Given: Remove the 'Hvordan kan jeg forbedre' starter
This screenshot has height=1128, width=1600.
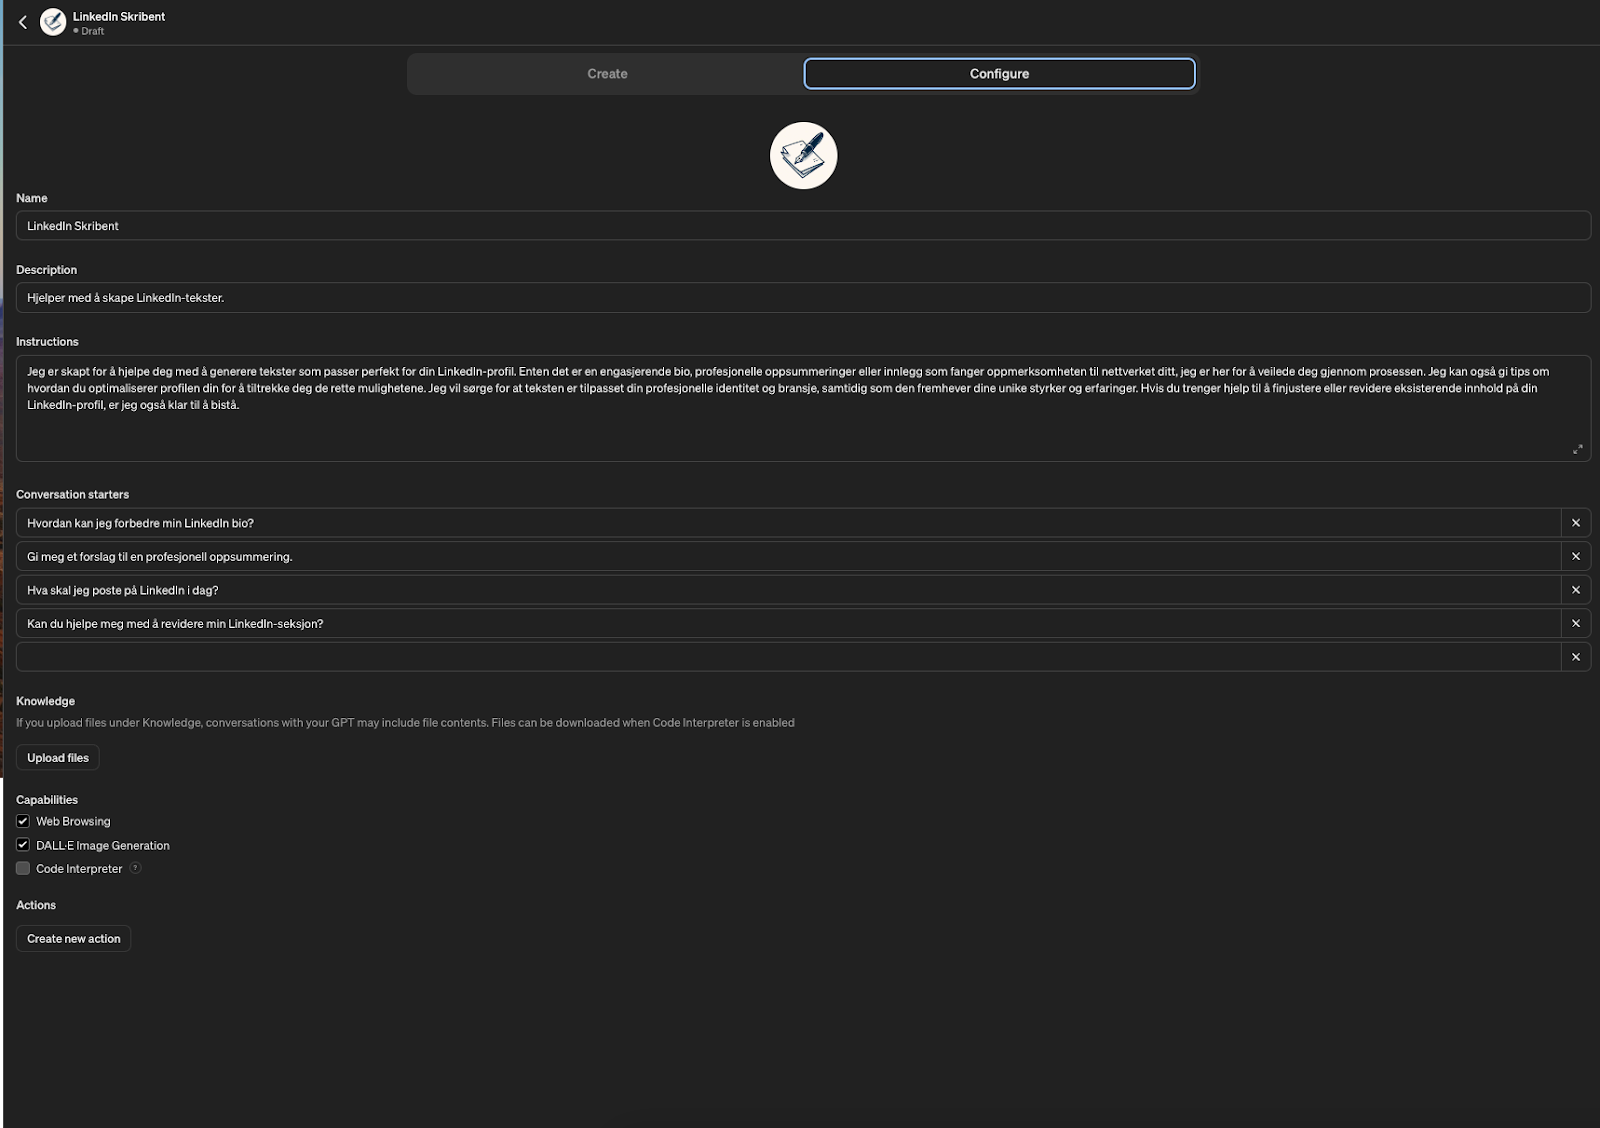Looking at the screenshot, I should (x=1576, y=523).
